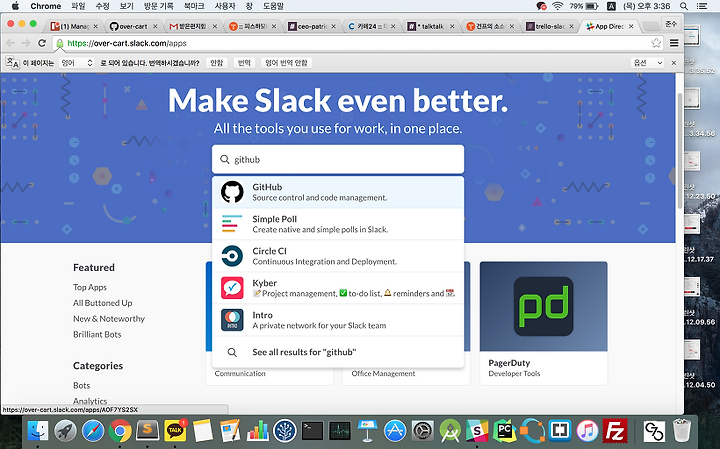Viewport: 720px width, 449px height.
Task: Open All Buttoned Up featured list
Action: point(102,303)
